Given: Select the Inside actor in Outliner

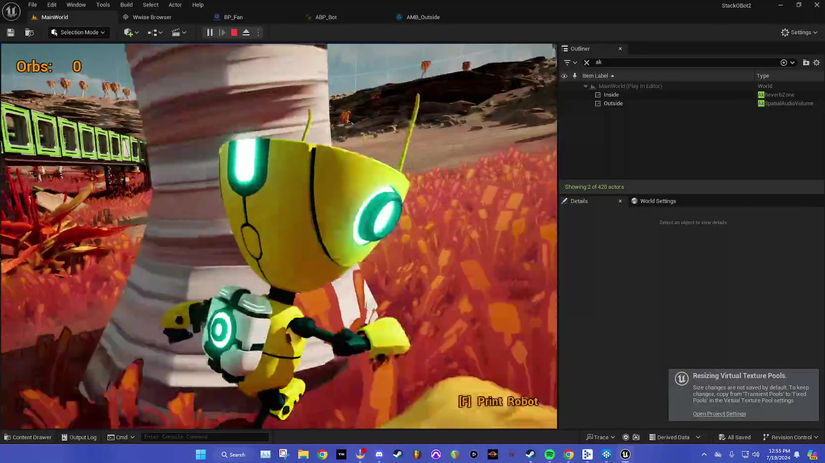Looking at the screenshot, I should coord(611,95).
